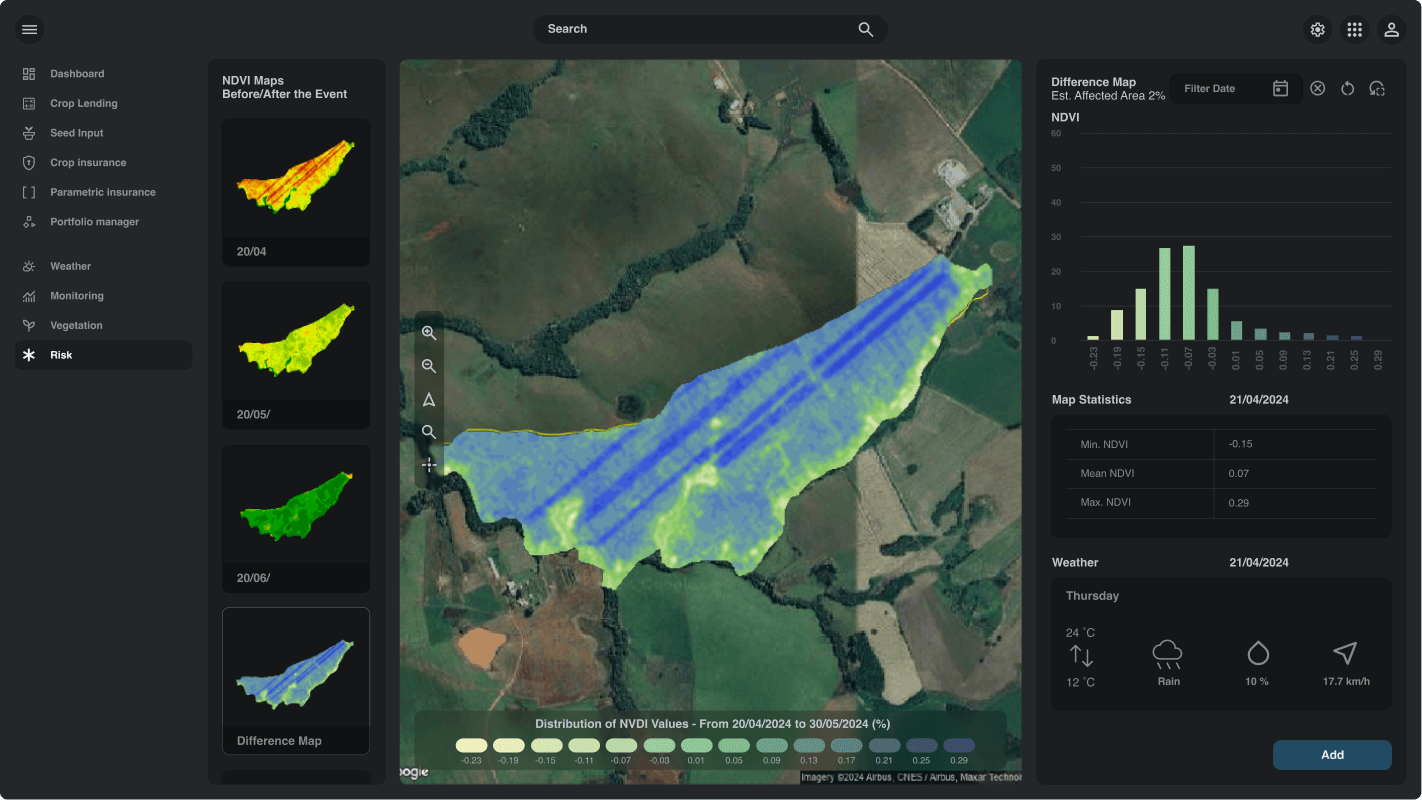Select Vegetation in the sidebar
1422x800 pixels.
(103, 324)
